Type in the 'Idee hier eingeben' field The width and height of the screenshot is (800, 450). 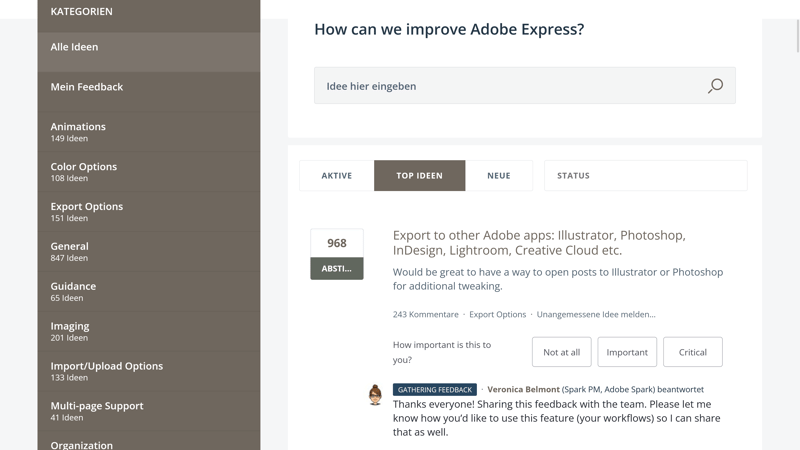[x=510, y=86]
